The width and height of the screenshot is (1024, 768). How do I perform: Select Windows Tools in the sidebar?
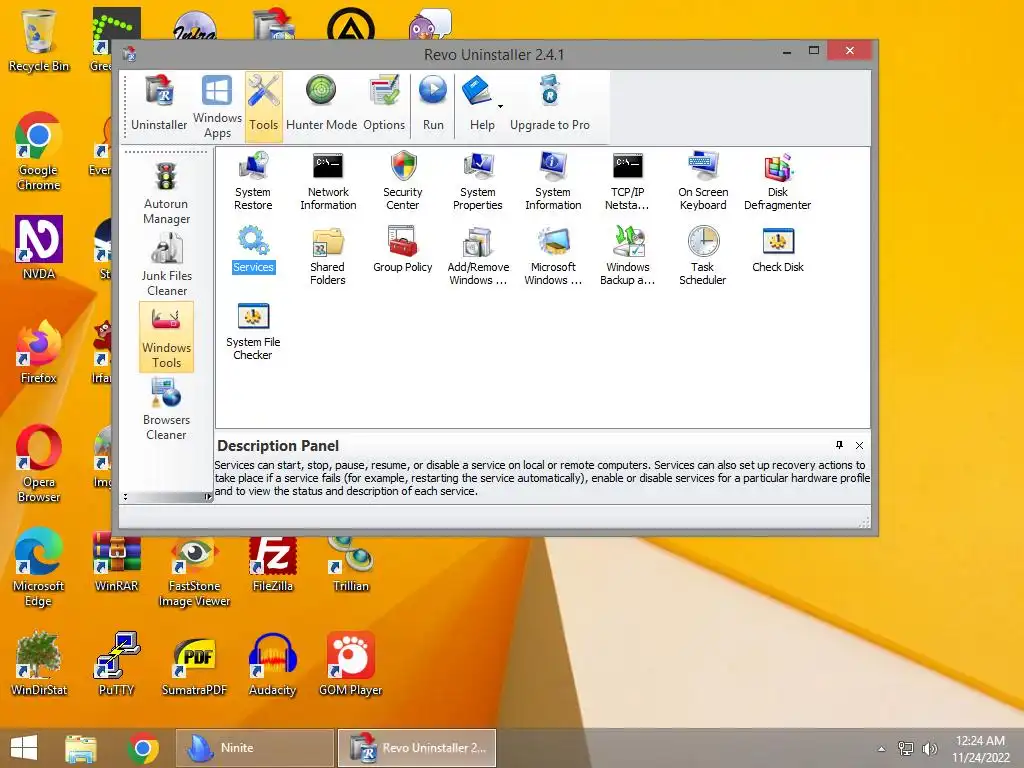tap(167, 337)
